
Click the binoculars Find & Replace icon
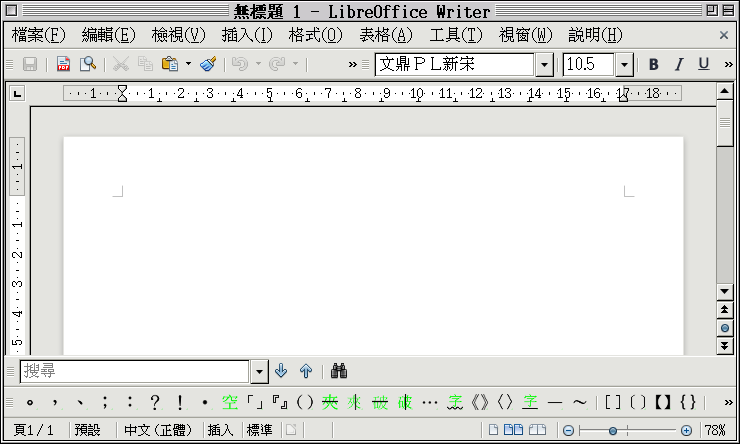click(339, 371)
